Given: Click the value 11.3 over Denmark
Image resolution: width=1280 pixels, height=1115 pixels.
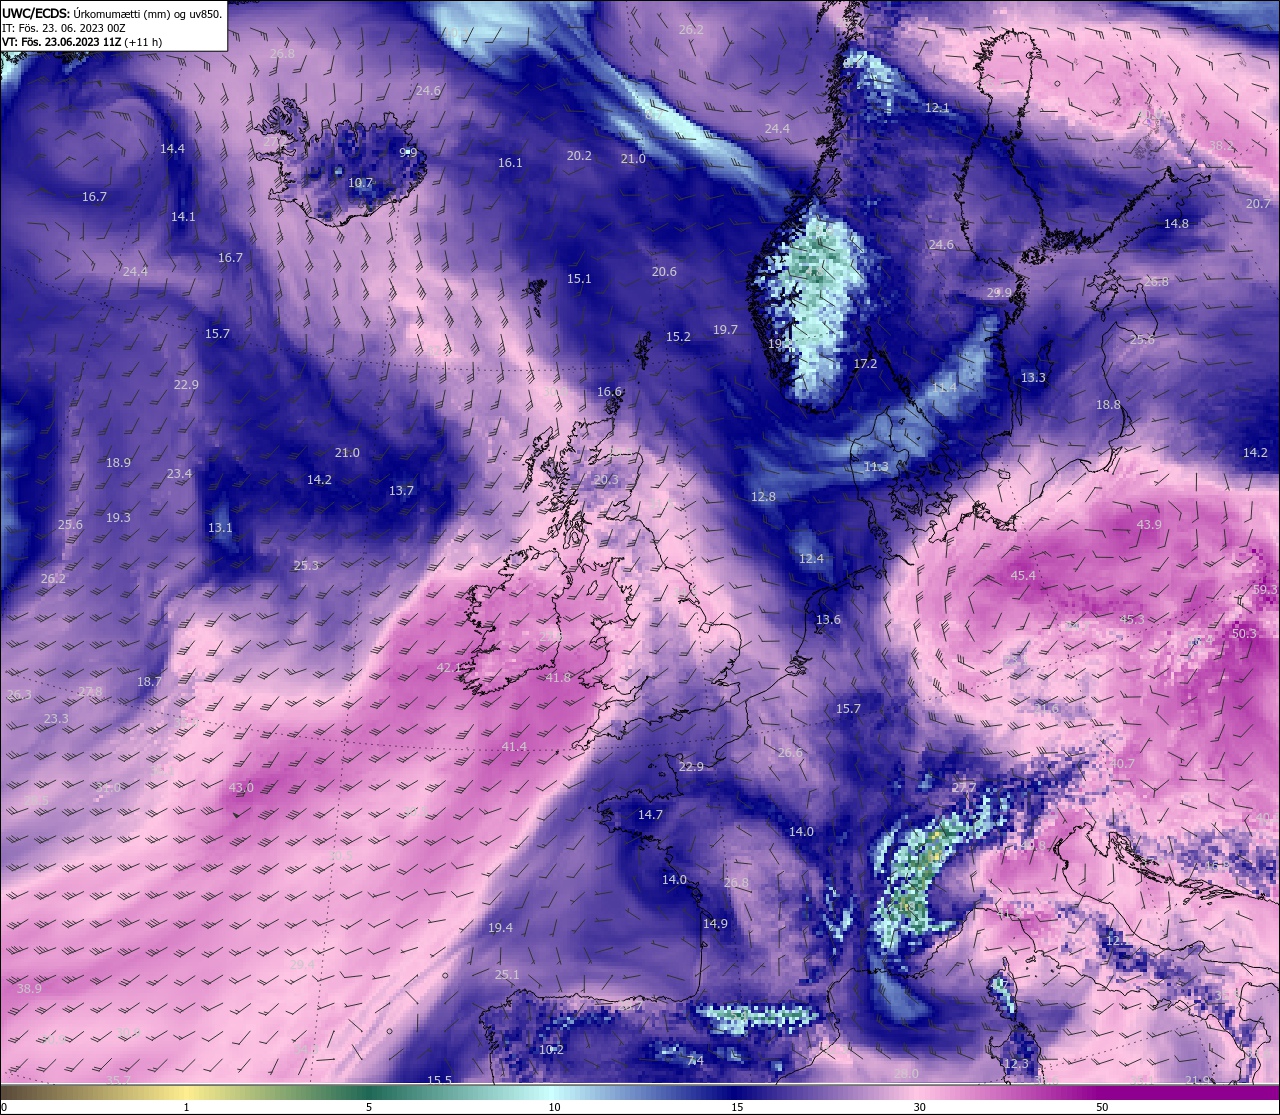Looking at the screenshot, I should pos(875,466).
